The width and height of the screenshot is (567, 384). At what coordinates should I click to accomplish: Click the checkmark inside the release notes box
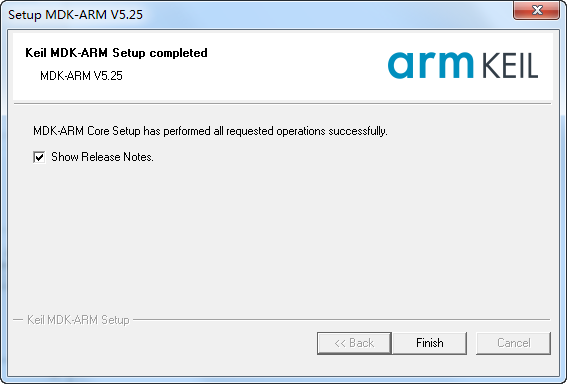click(x=39, y=157)
